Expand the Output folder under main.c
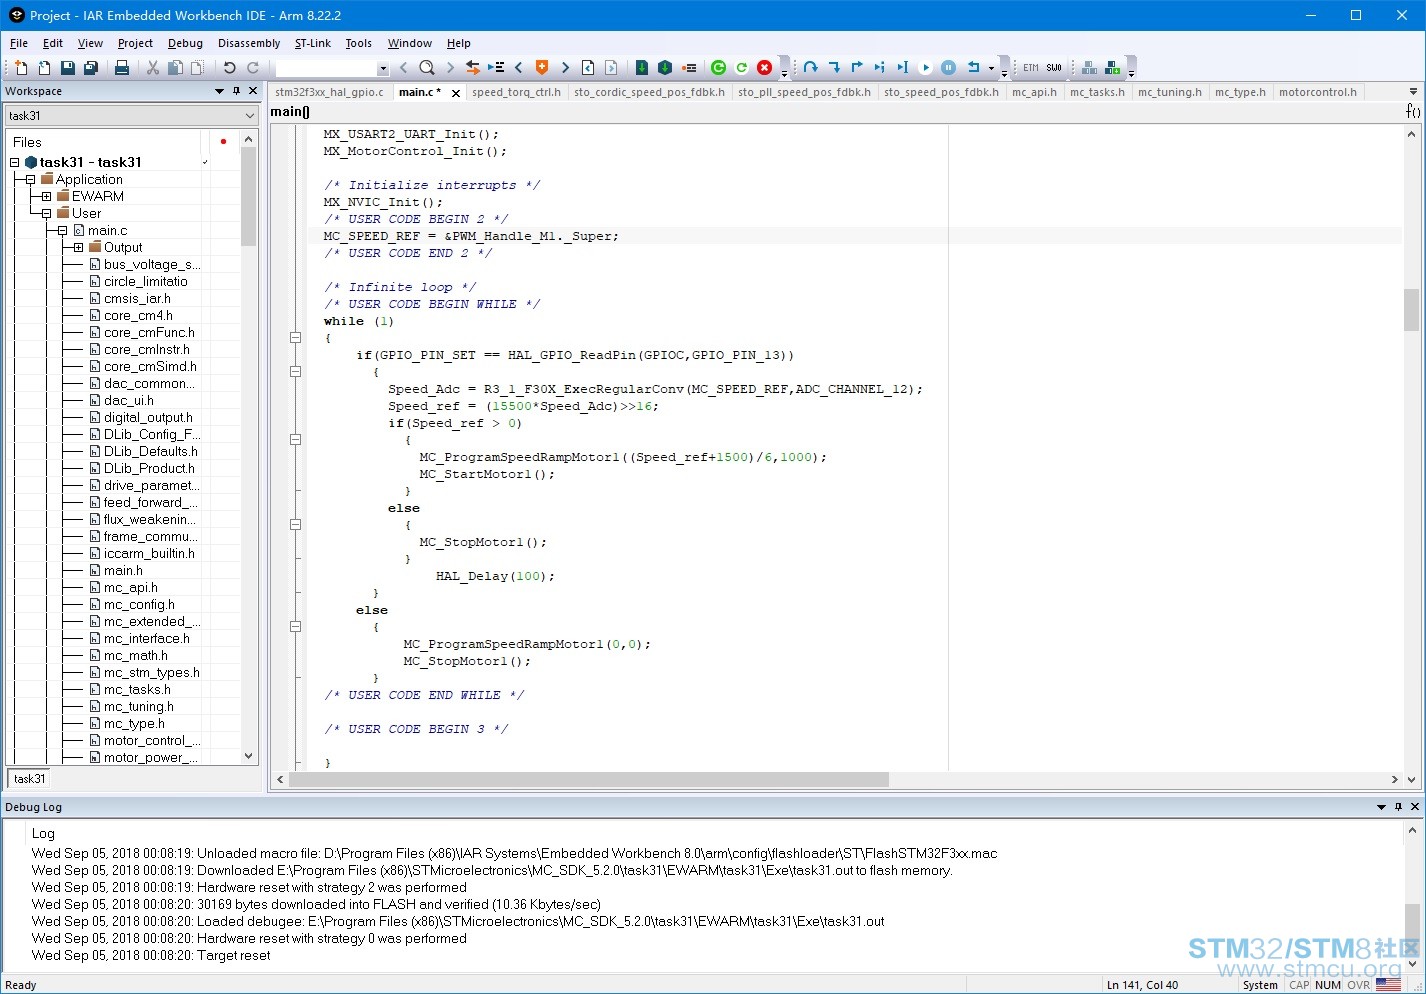Screen dimensions: 1426x994 click(x=78, y=247)
